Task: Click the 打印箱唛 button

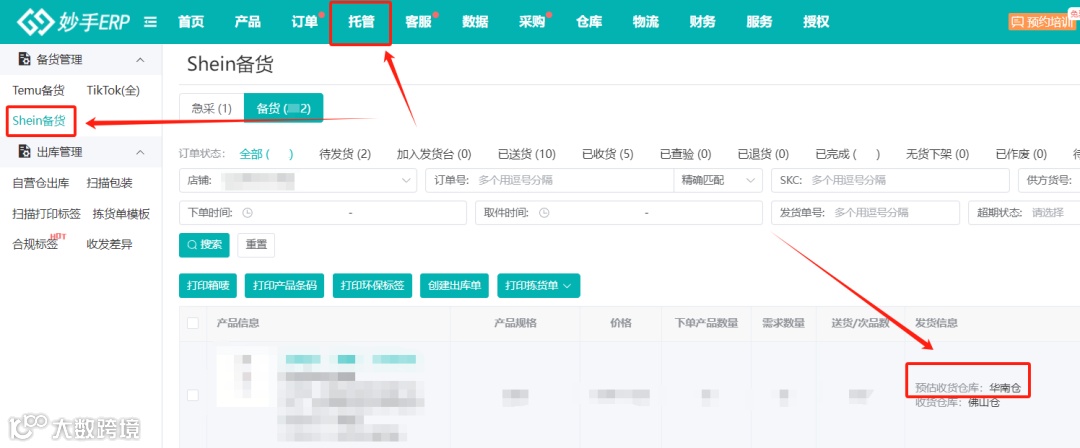Action: (x=207, y=285)
